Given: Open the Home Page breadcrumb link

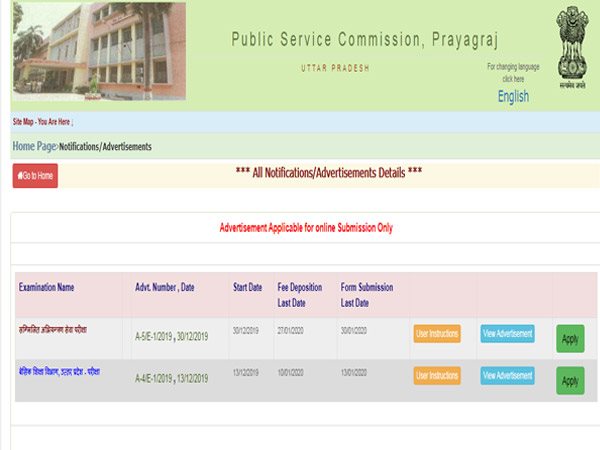Looking at the screenshot, I should tap(34, 146).
